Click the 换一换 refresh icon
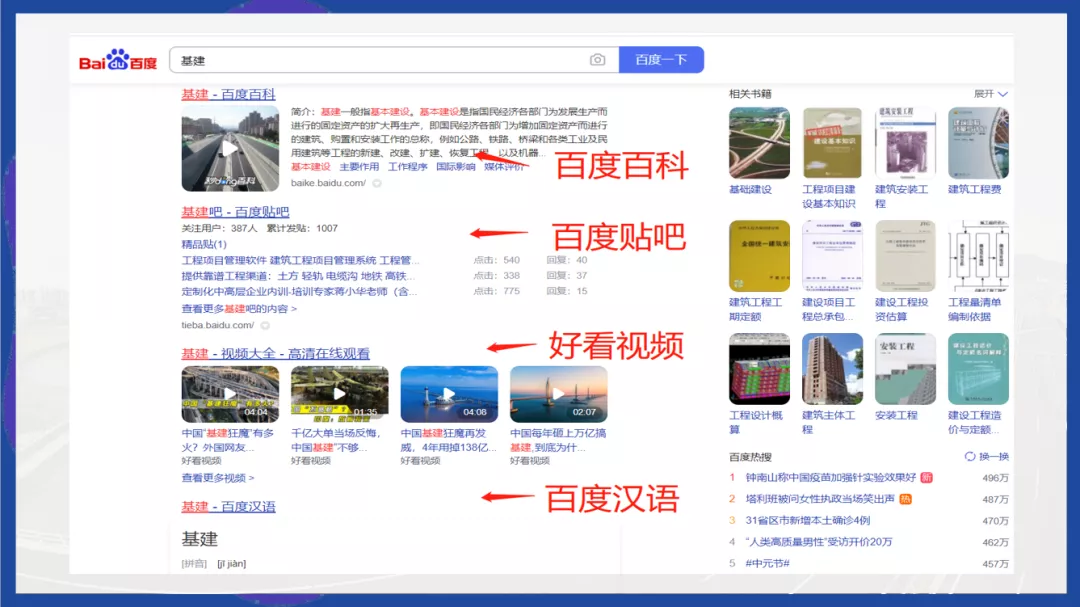 (970, 456)
